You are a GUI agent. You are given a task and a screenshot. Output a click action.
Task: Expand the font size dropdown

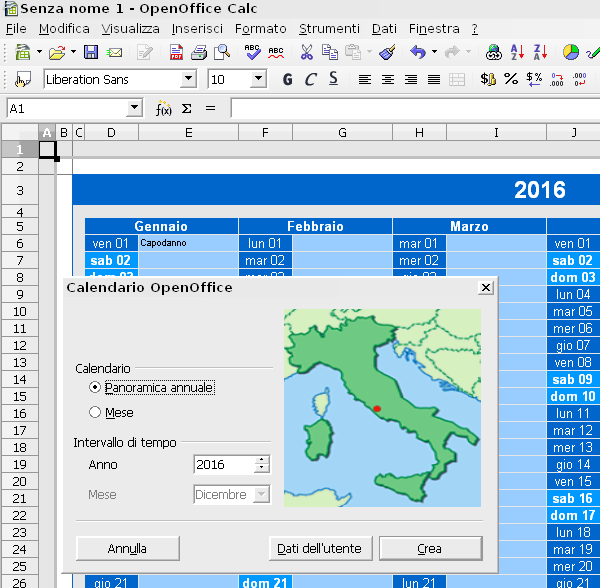(x=258, y=79)
